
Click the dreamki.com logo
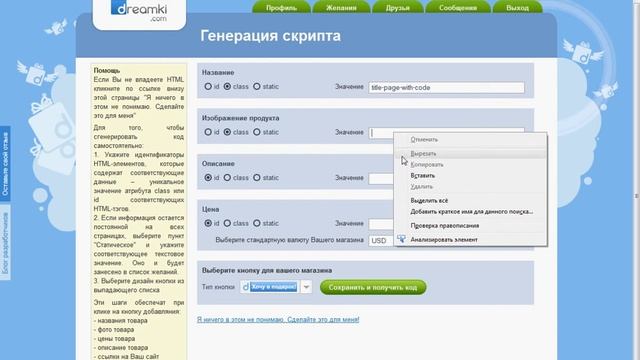(x=139, y=11)
